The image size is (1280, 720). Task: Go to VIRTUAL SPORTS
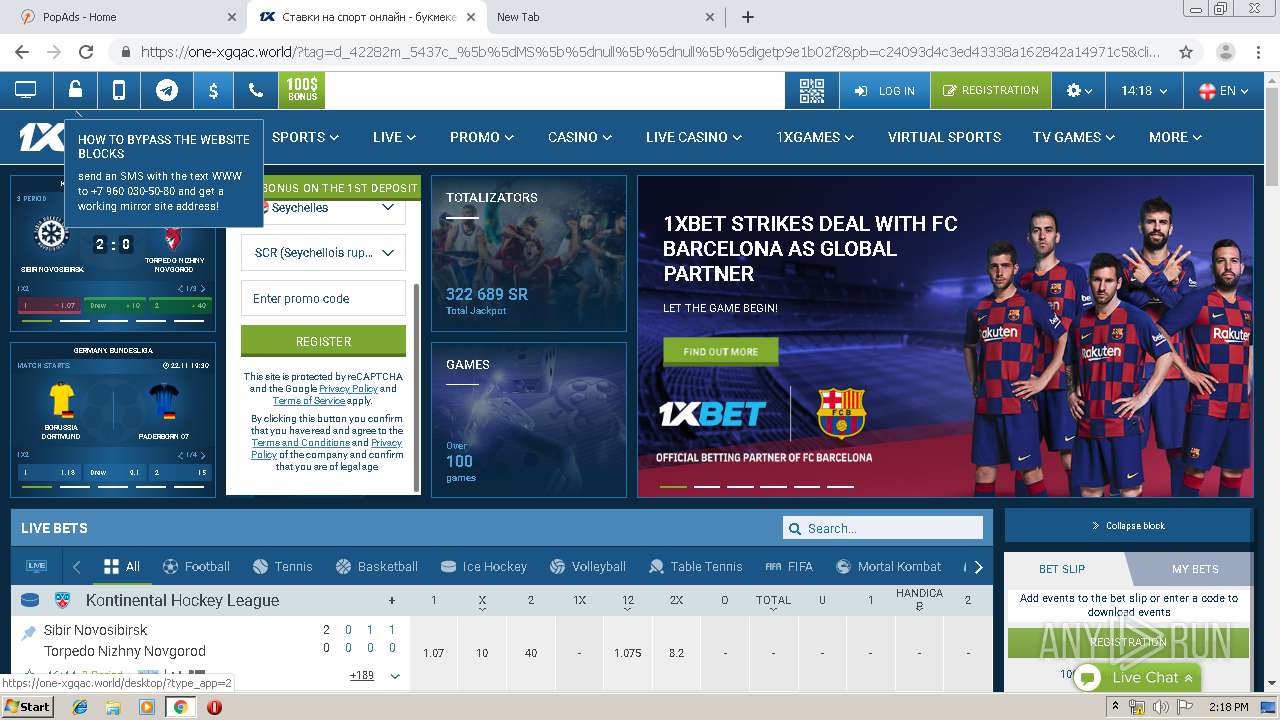coord(944,137)
